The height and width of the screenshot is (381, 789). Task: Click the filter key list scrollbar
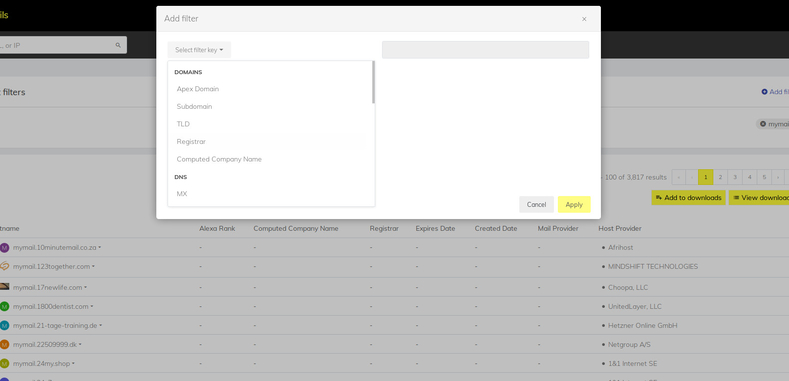coord(373,82)
